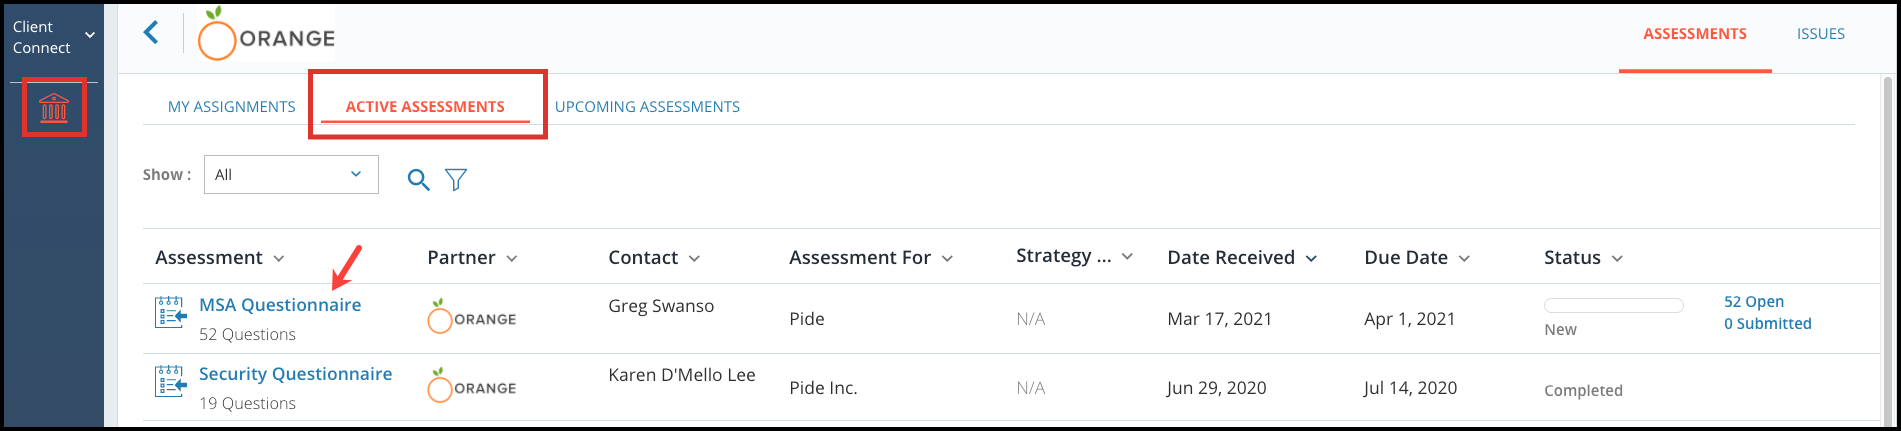Open the MSA Questionnaire link
Screen dimensions: 1901x431
[x=280, y=305]
